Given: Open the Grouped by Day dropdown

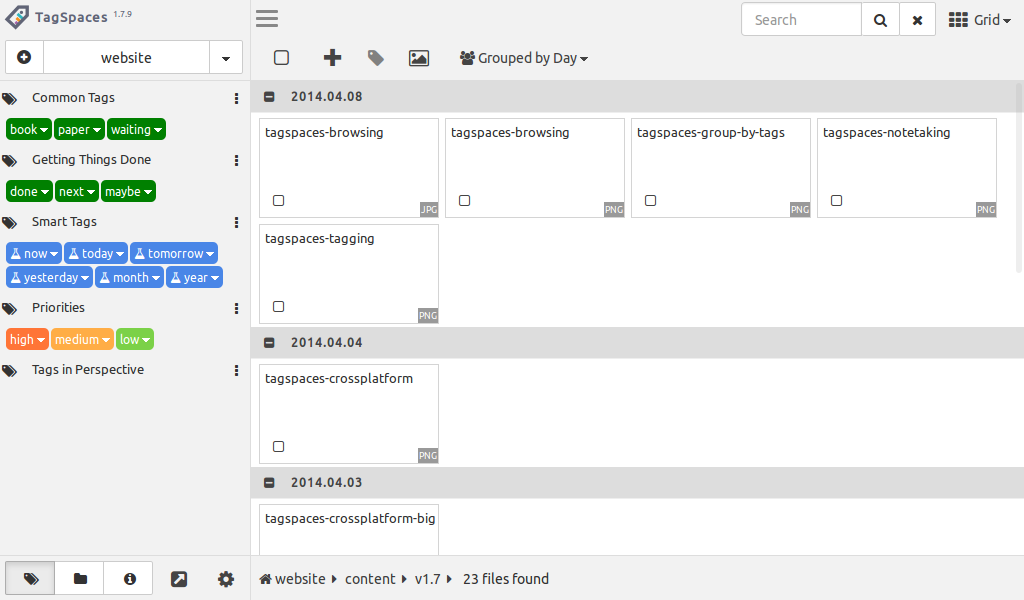Looking at the screenshot, I should click(x=524, y=58).
